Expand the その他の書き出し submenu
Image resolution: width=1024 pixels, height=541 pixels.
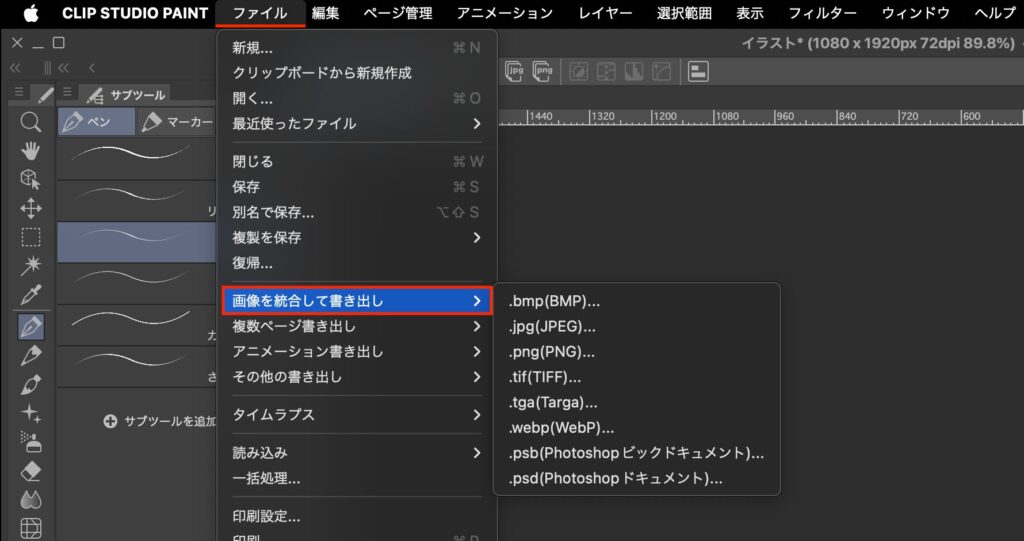point(357,377)
